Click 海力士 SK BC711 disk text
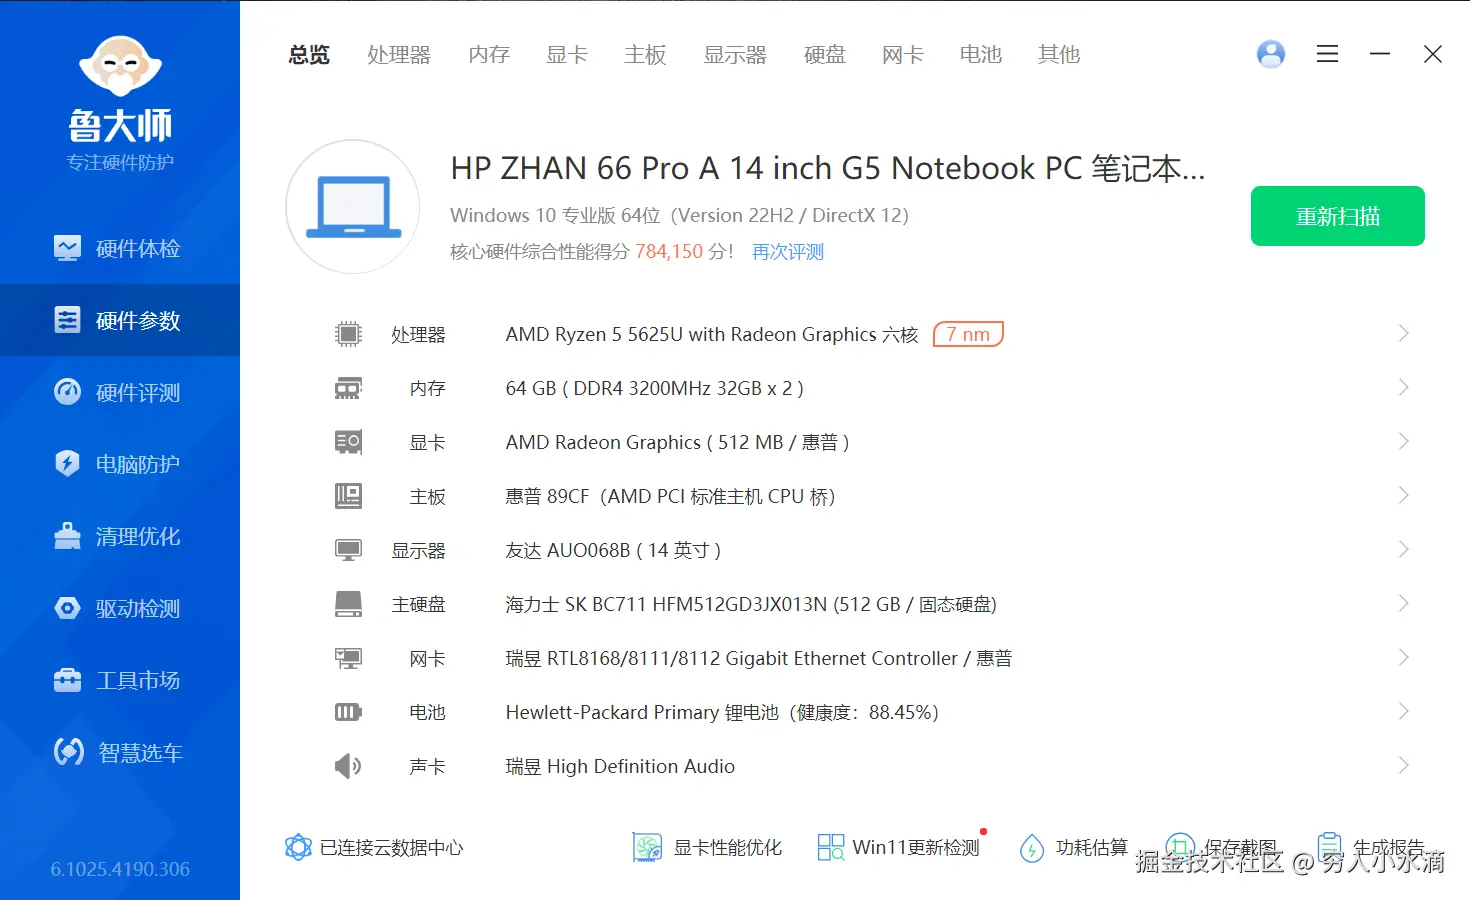 coord(751,605)
